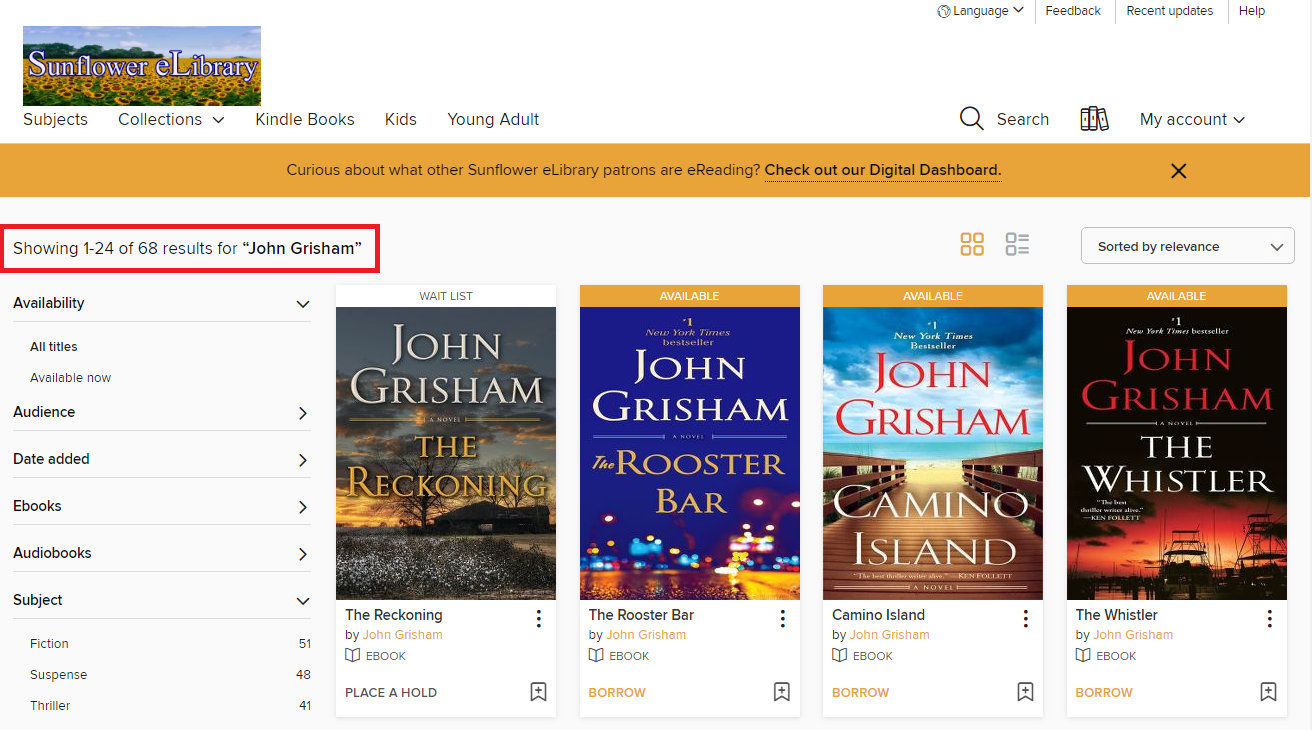The width and height of the screenshot is (1312, 730).
Task: Open more options for The Whistler
Action: click(x=1269, y=619)
